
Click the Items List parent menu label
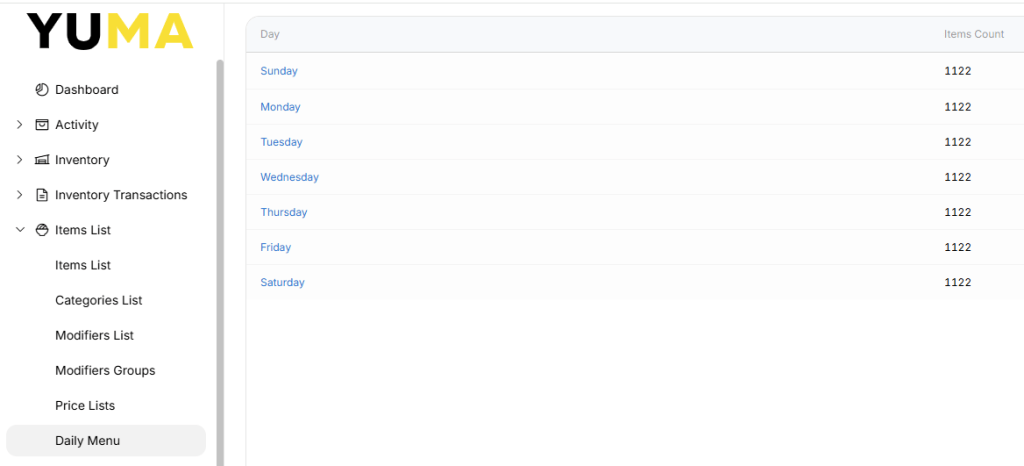83,230
